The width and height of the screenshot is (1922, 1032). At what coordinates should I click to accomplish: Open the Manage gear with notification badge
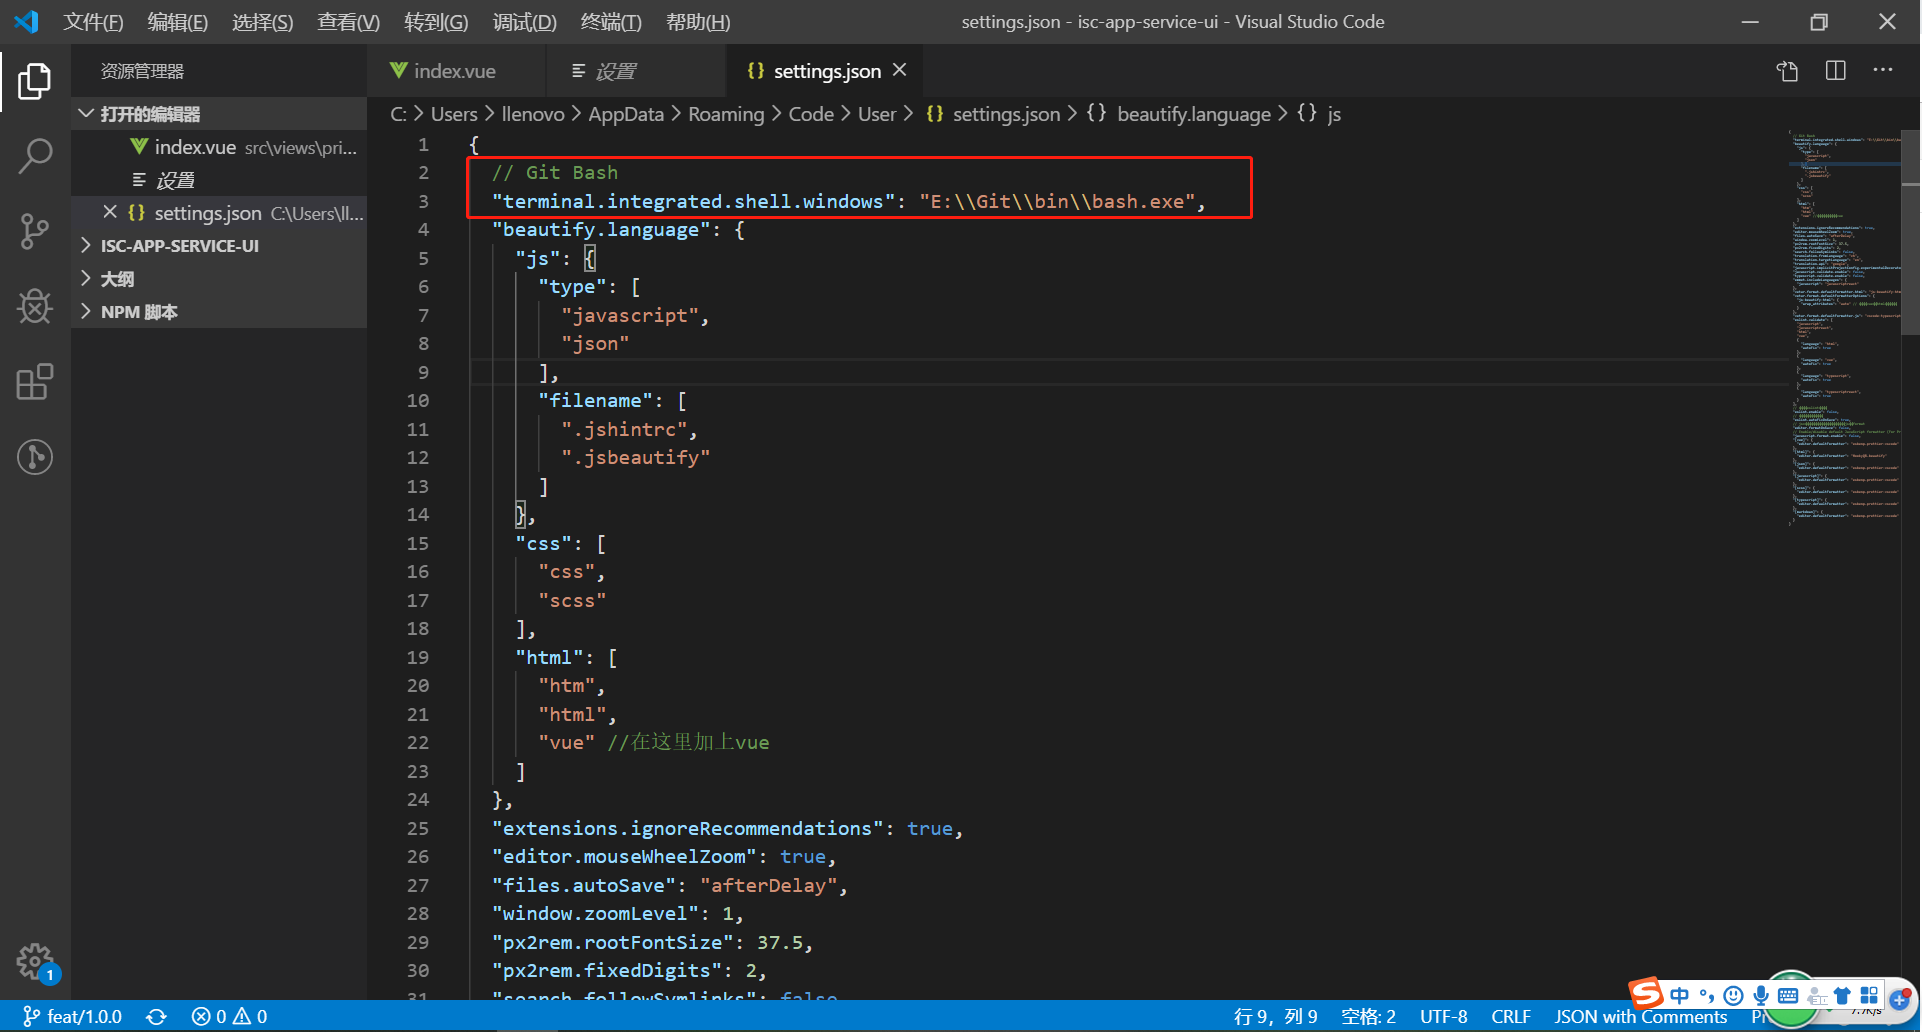[35, 962]
